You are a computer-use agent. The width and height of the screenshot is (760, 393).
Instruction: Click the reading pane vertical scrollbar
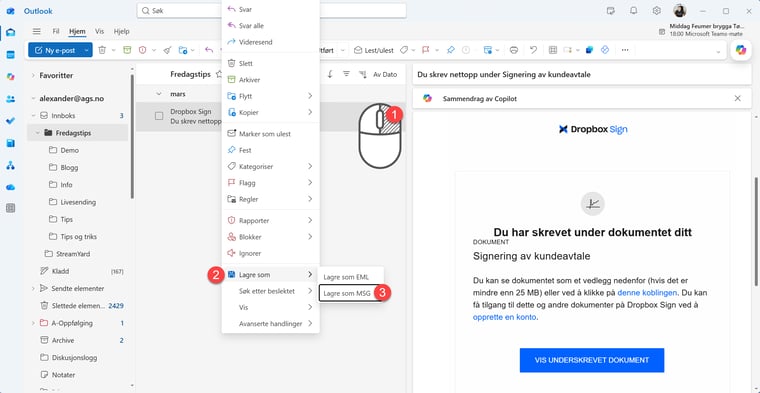(x=755, y=231)
